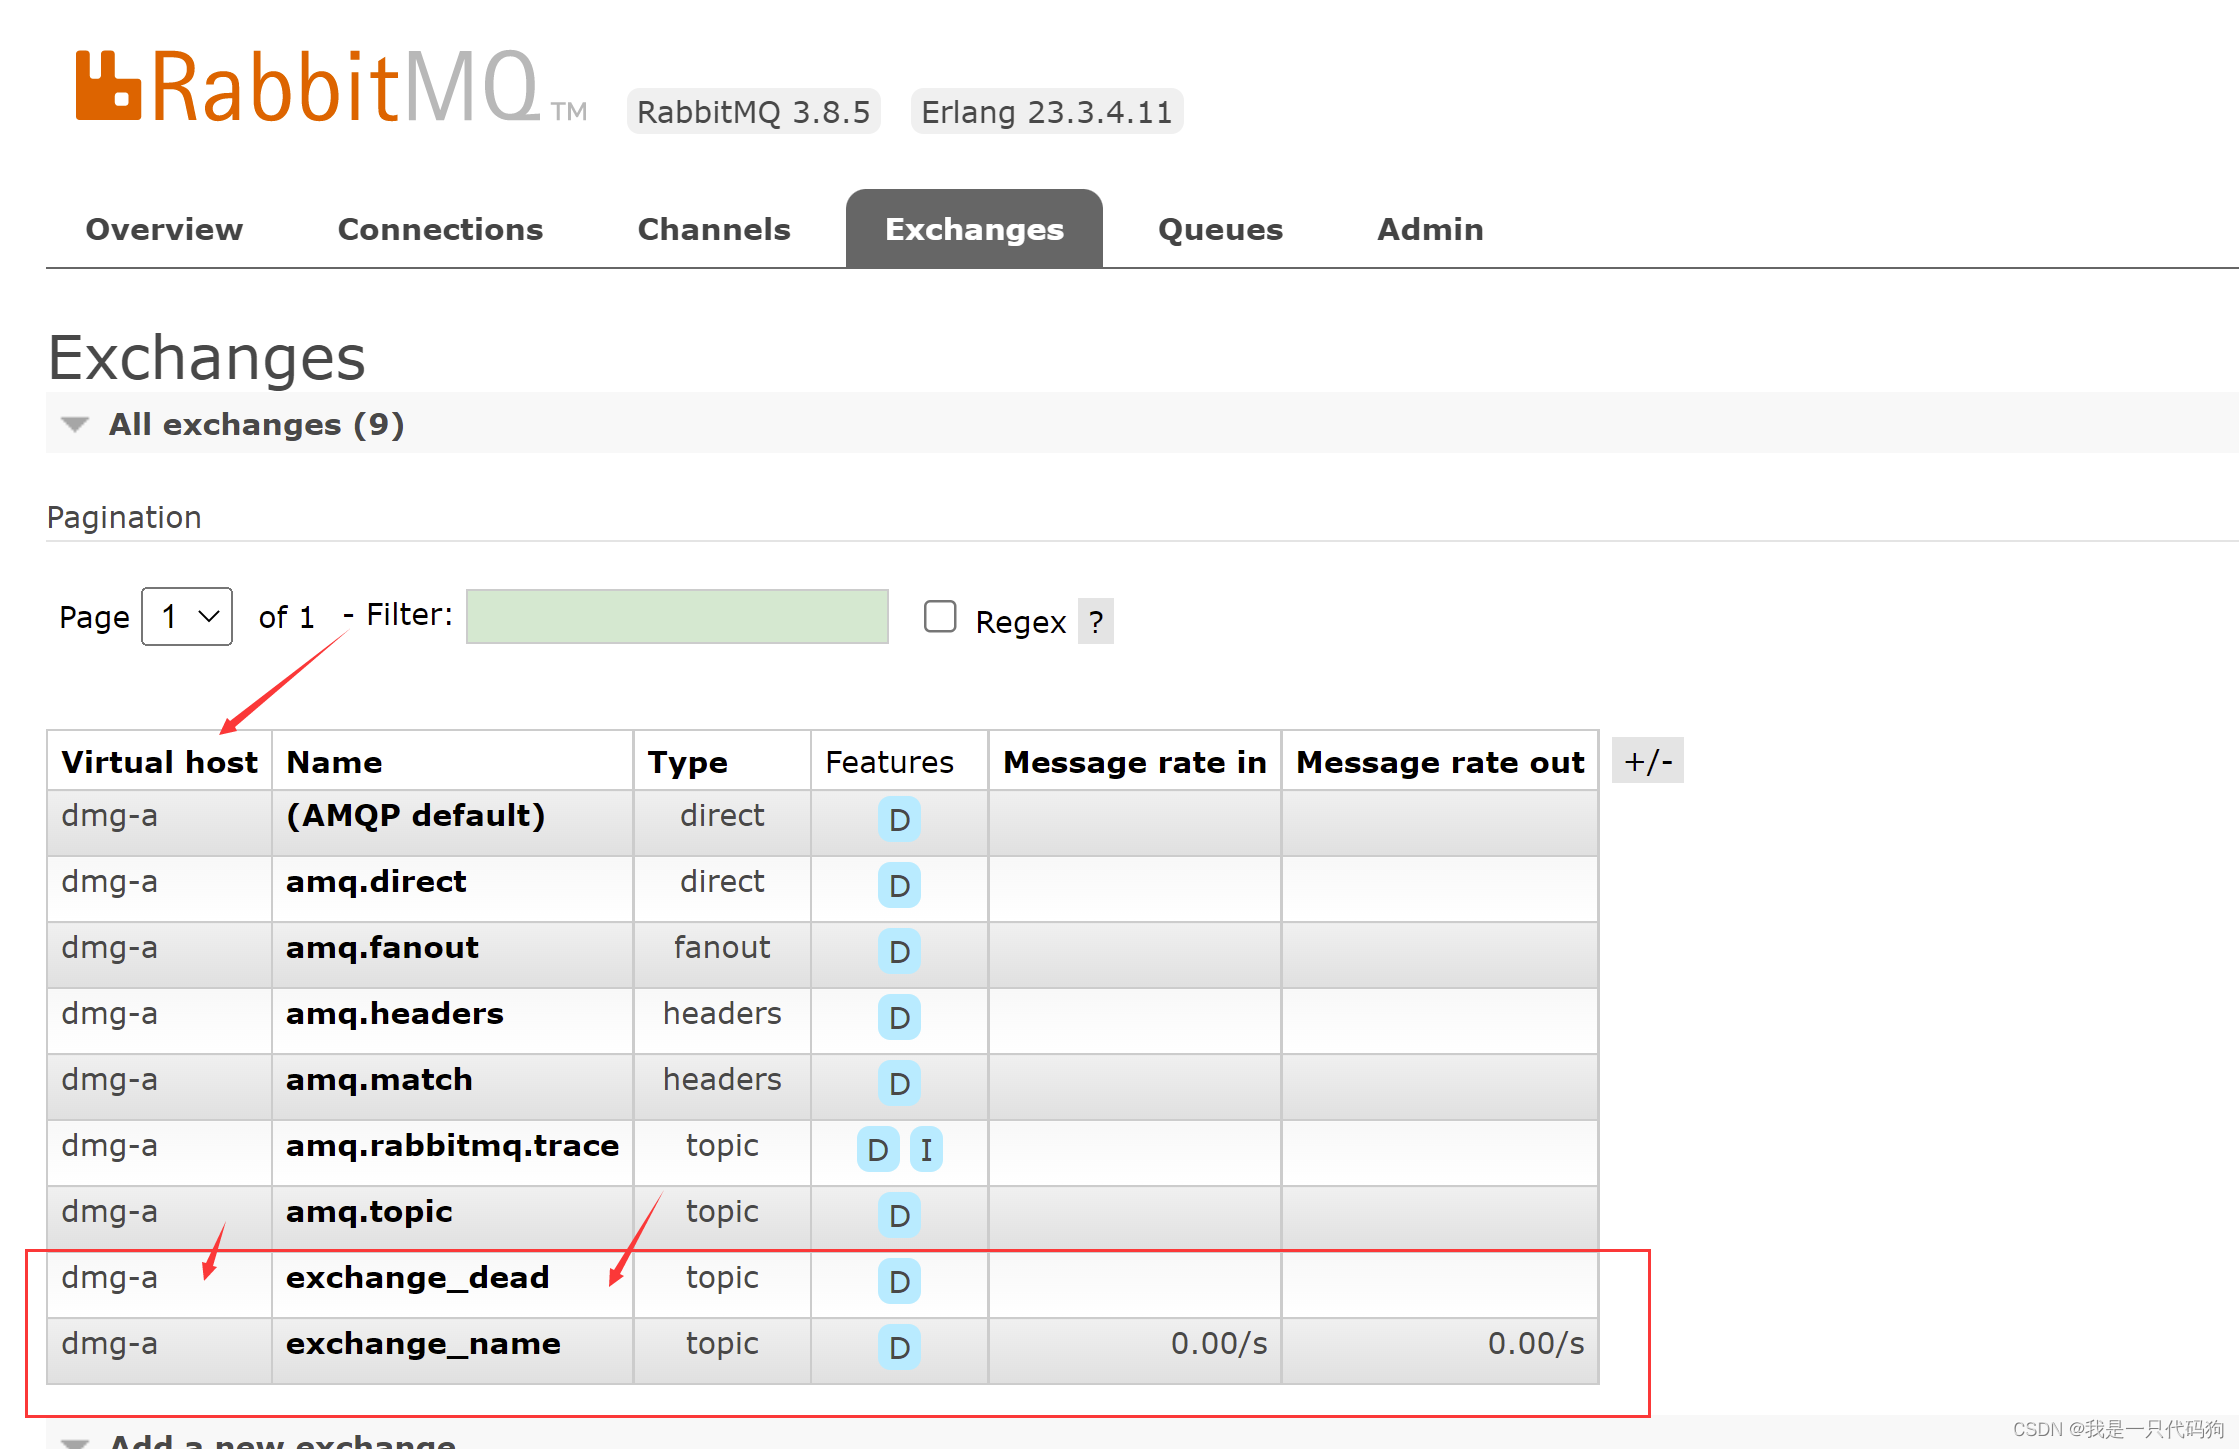Click the D badge for exchange_name
The image size is (2239, 1449).
[899, 1347]
